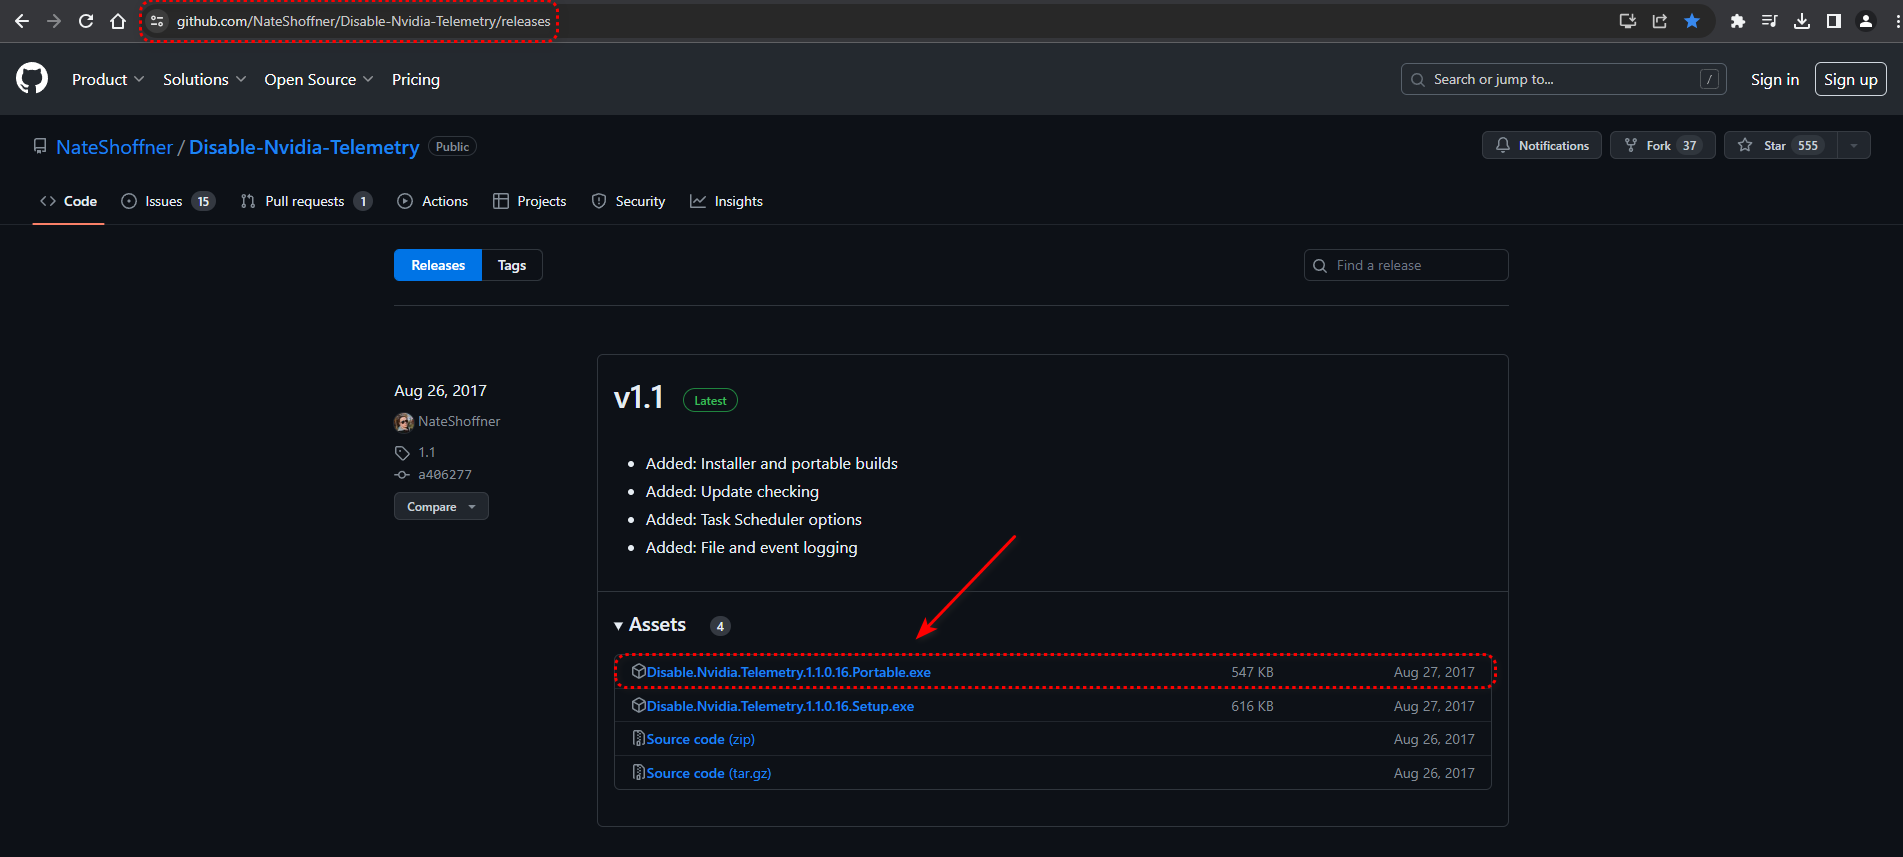The image size is (1903, 857).
Task: Download Disable.Nvidia.Telemetry.1.1.0.16.Portable.exe
Action: pos(788,672)
